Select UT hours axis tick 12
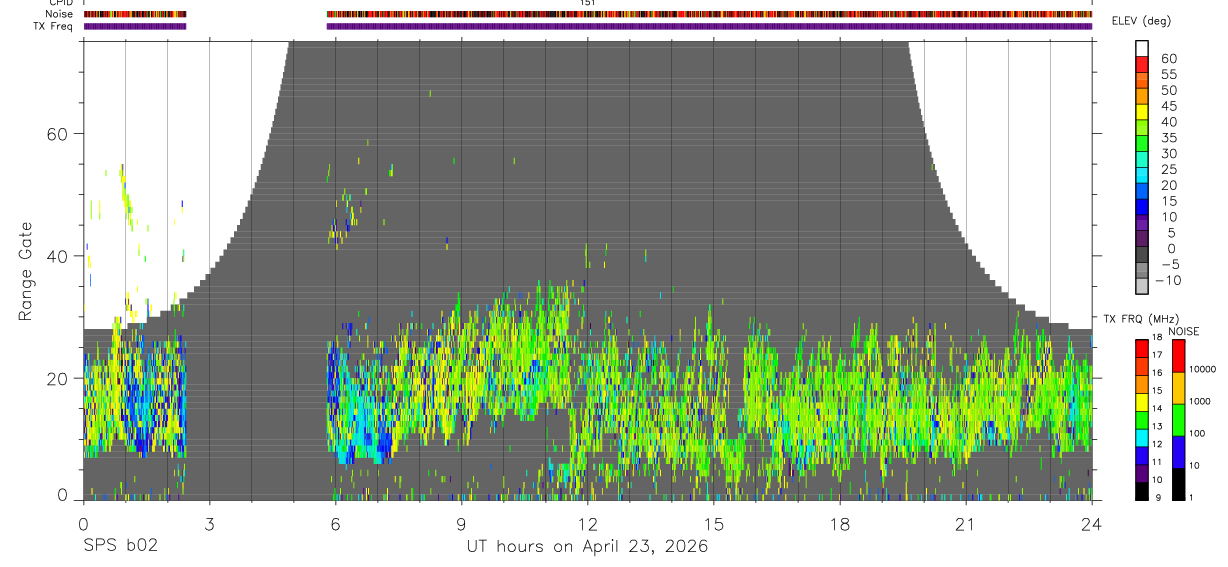The height and width of the screenshot is (567, 1228). click(x=587, y=523)
